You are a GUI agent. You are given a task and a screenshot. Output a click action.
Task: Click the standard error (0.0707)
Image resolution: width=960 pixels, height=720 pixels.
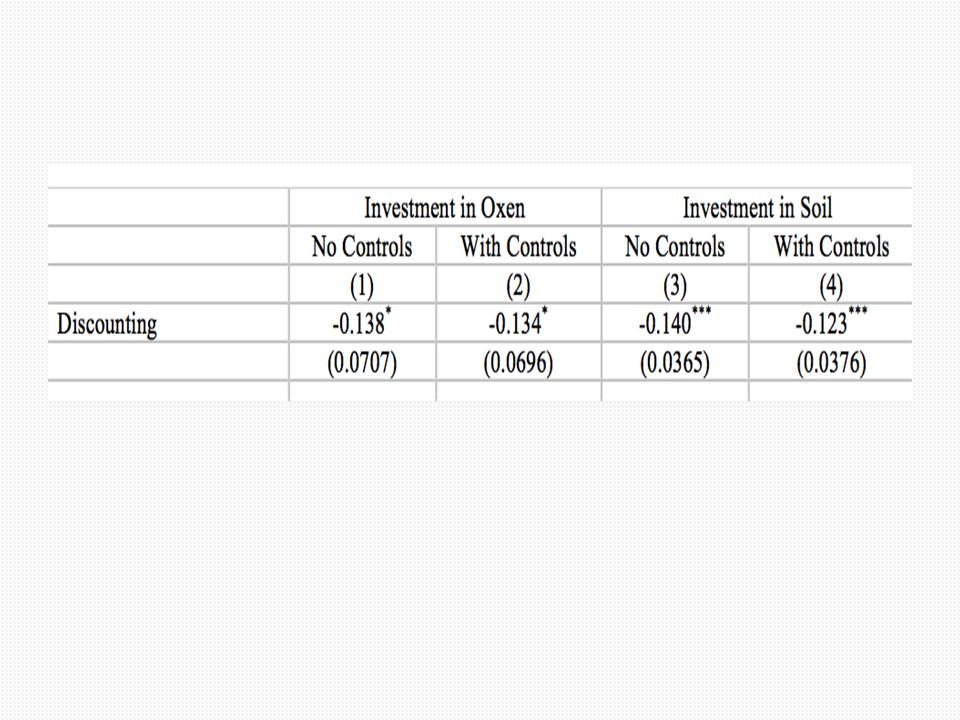(362, 362)
